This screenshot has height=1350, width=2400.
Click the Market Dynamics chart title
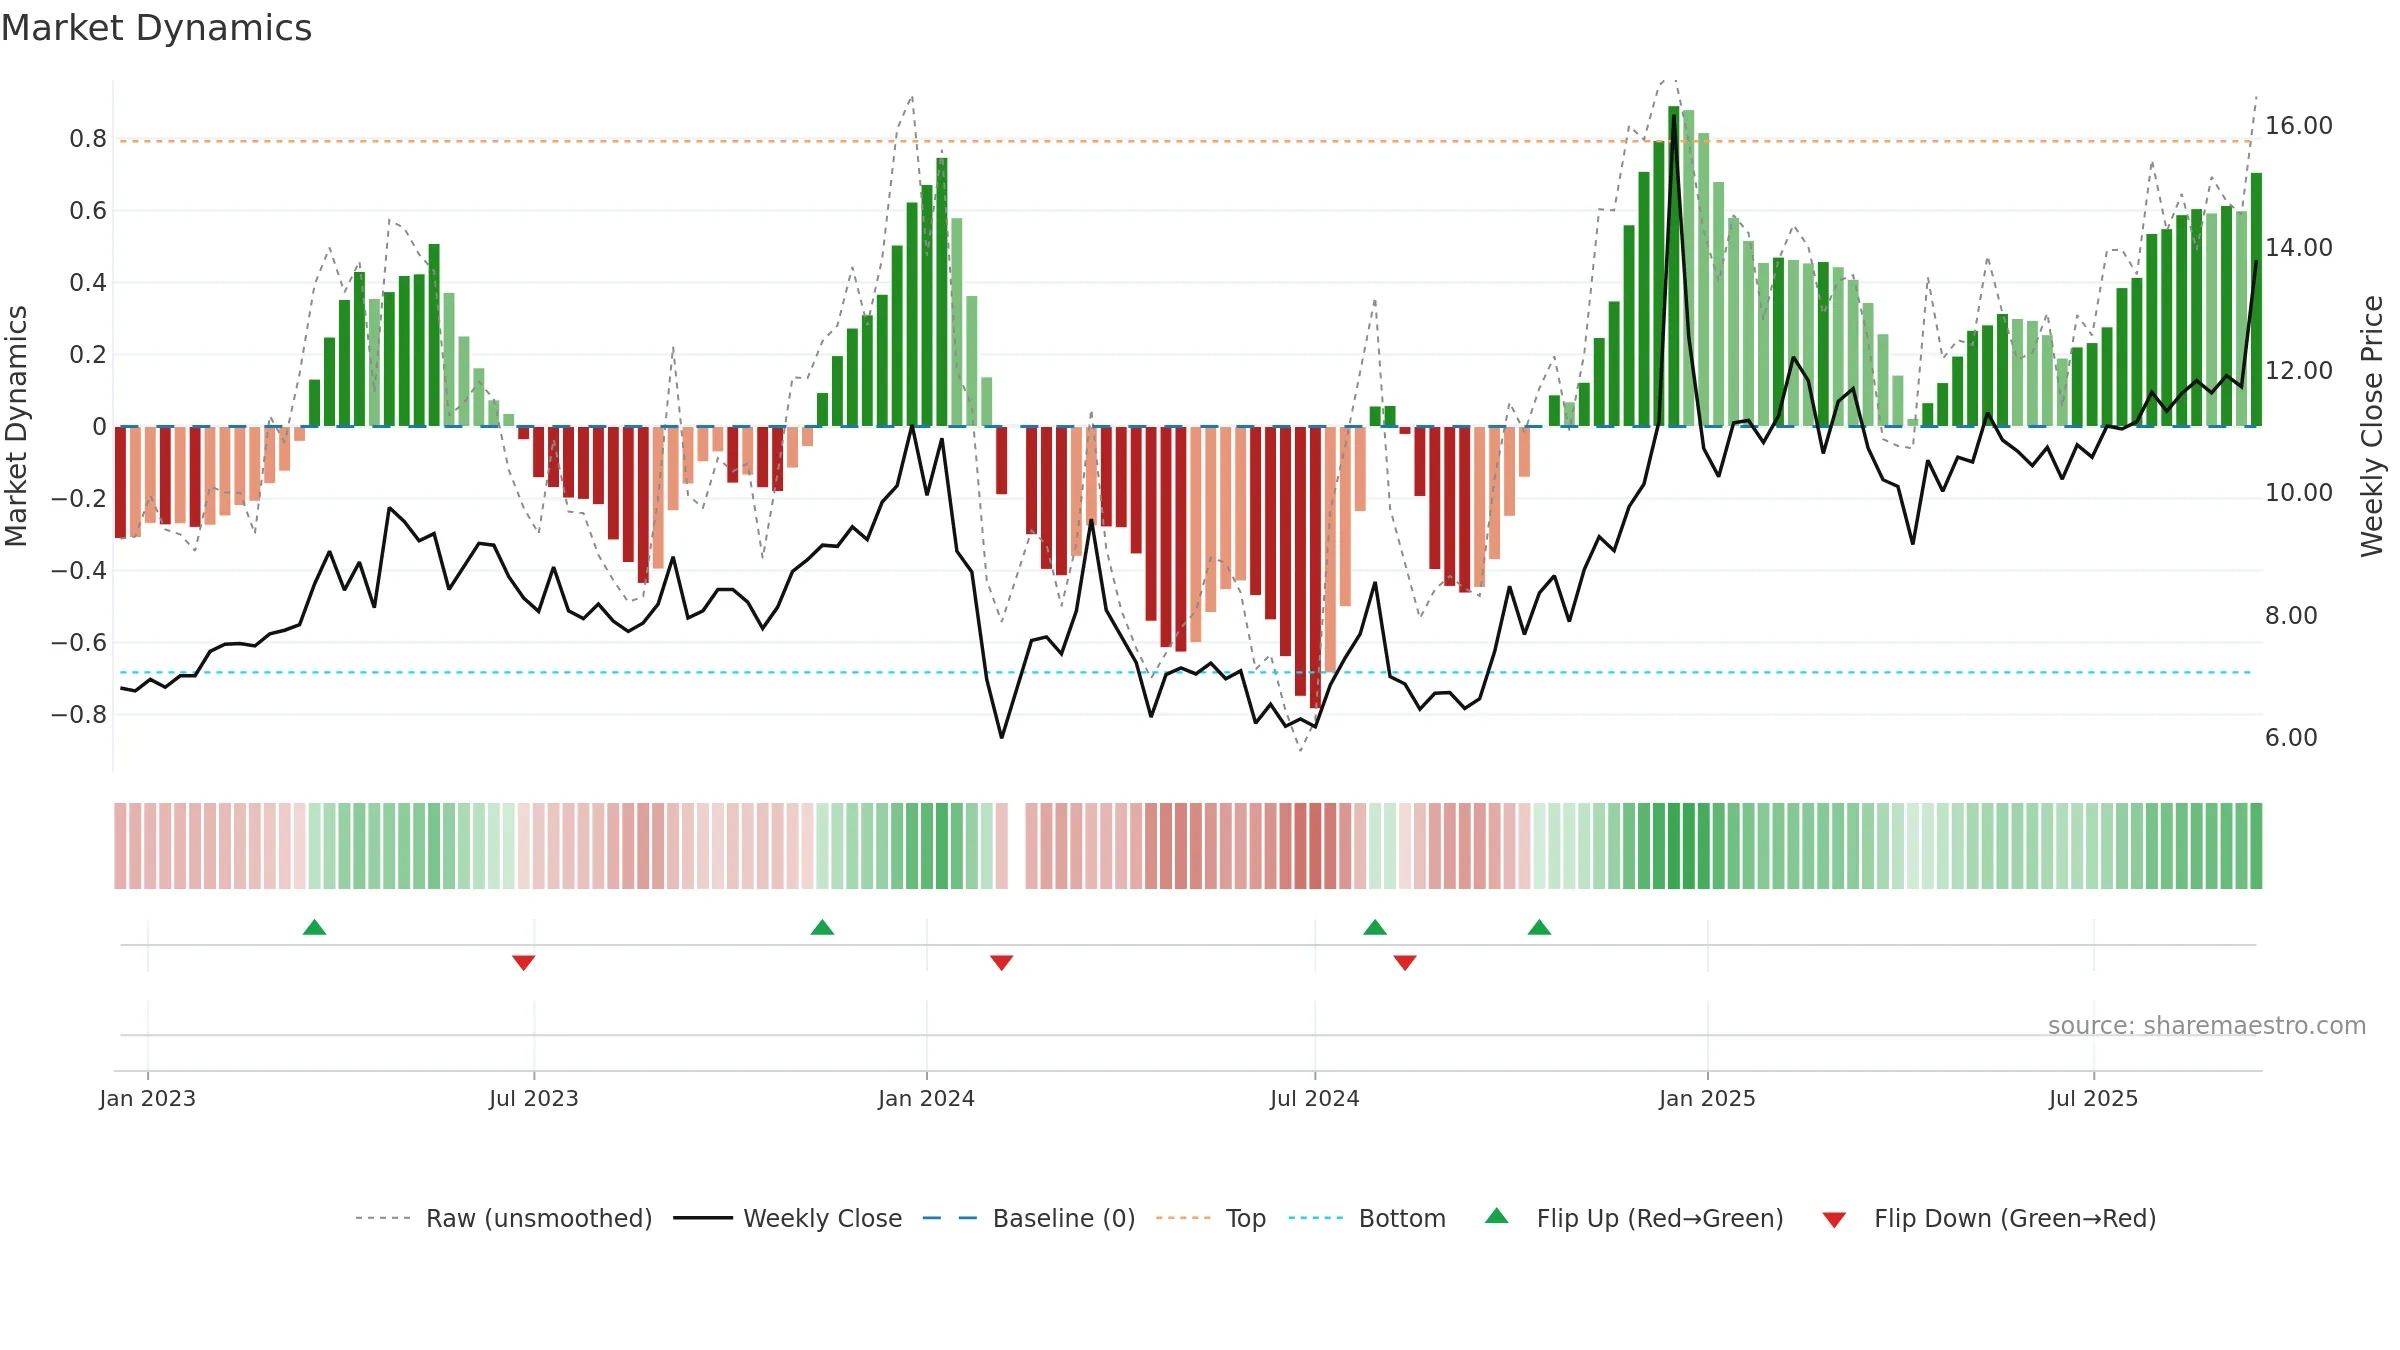tap(157, 28)
